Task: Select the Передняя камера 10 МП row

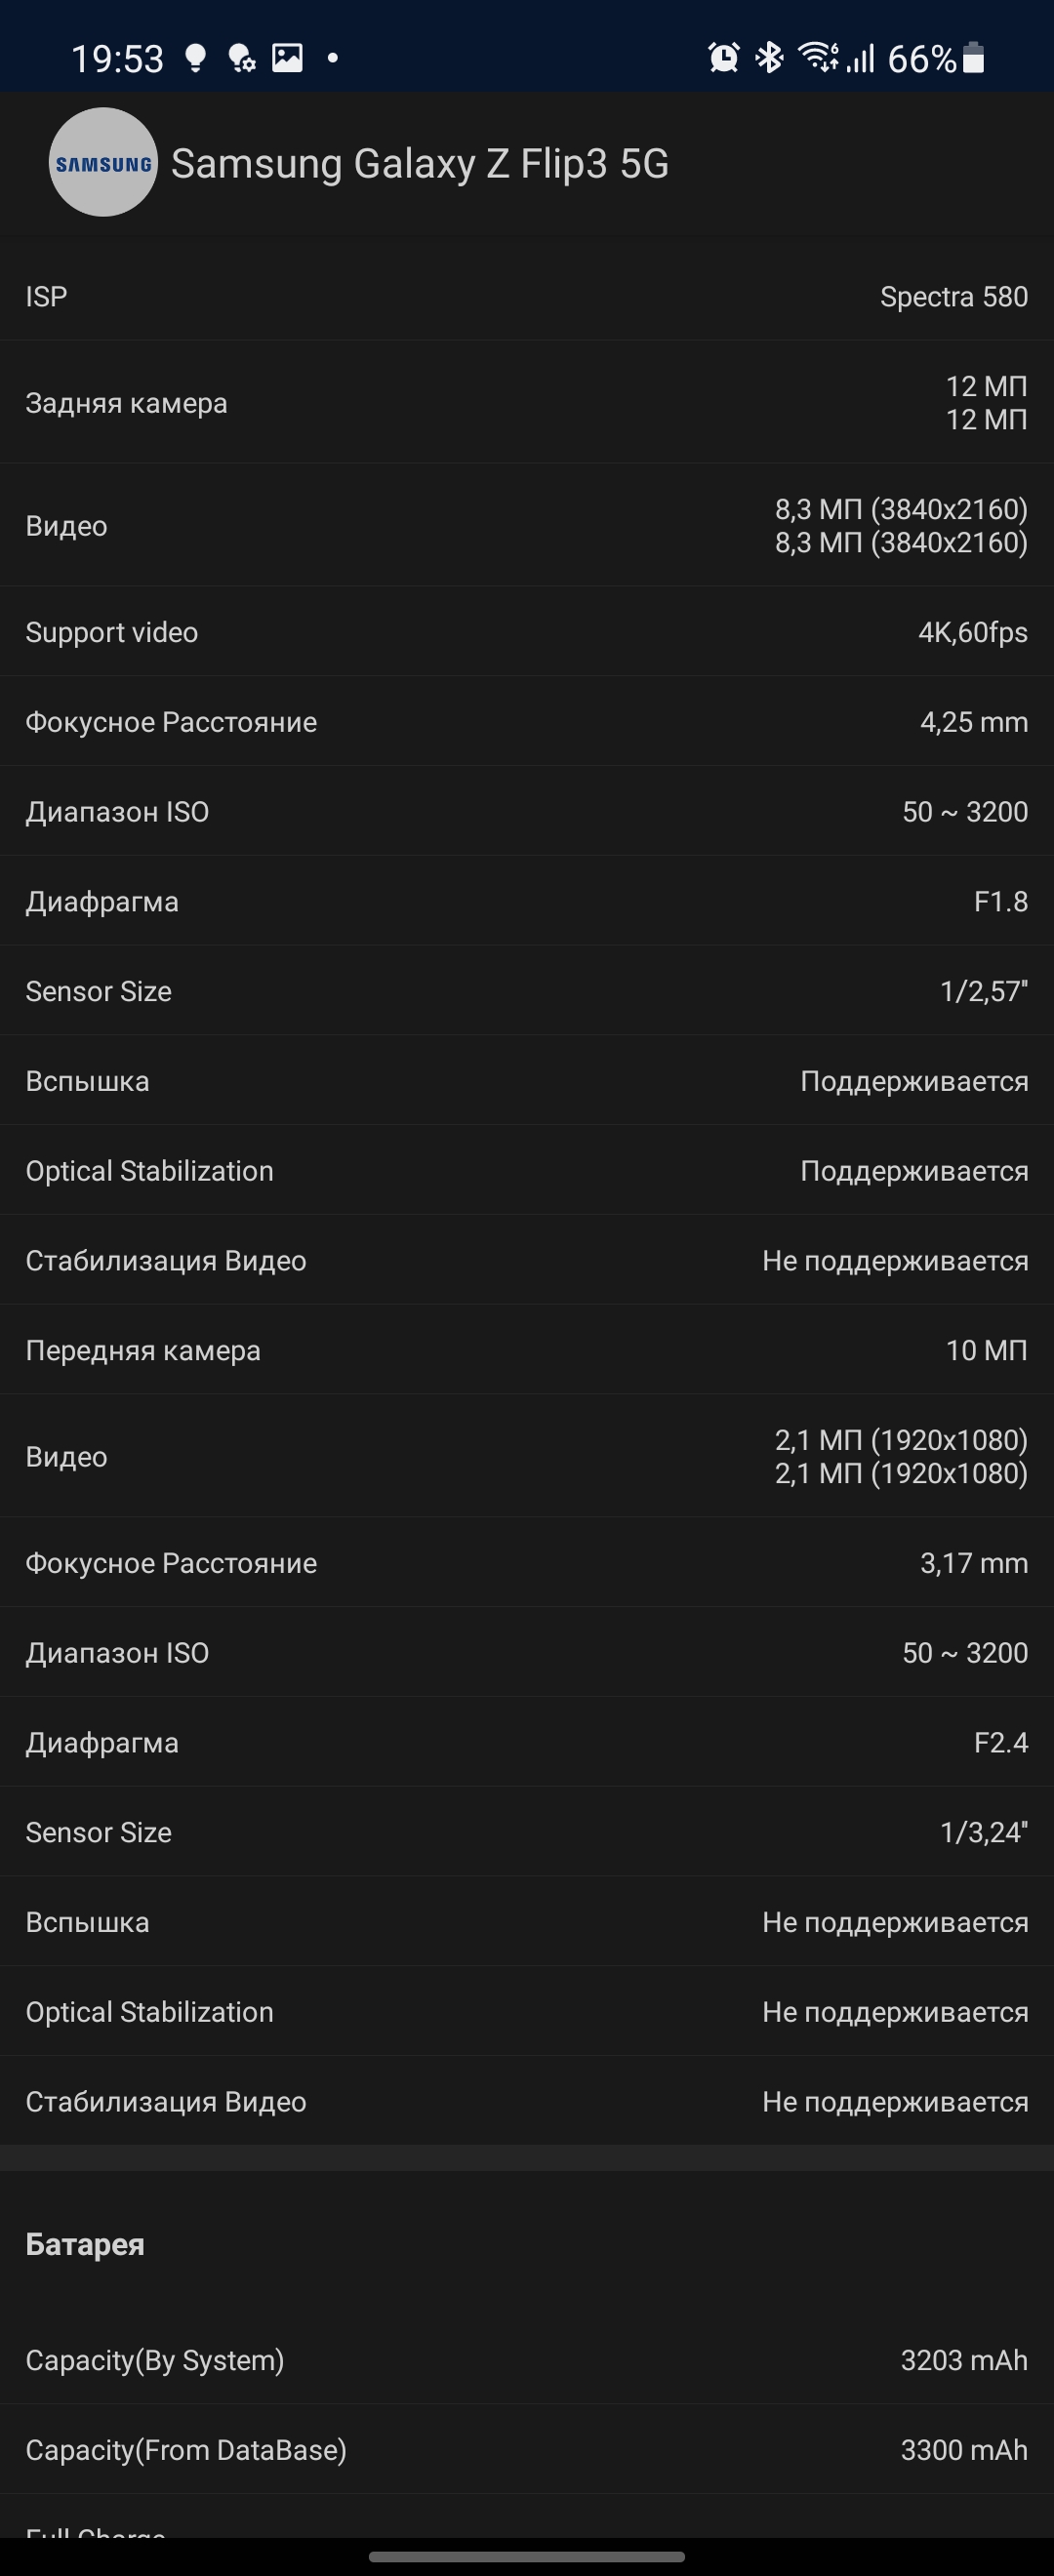Action: click(527, 1350)
